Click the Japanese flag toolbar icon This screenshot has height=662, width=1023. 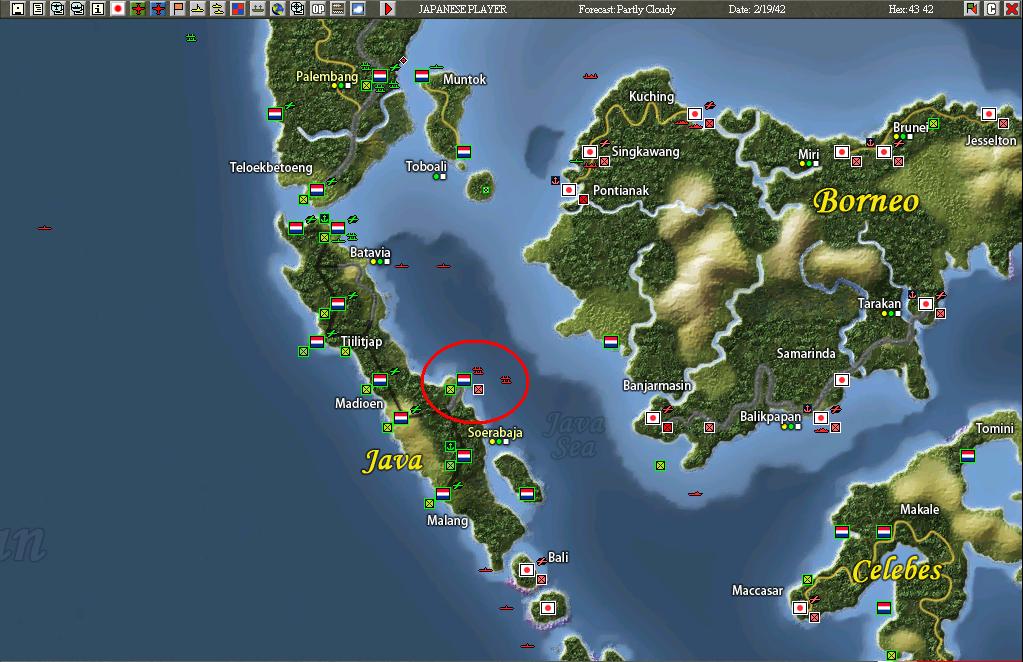tap(118, 8)
